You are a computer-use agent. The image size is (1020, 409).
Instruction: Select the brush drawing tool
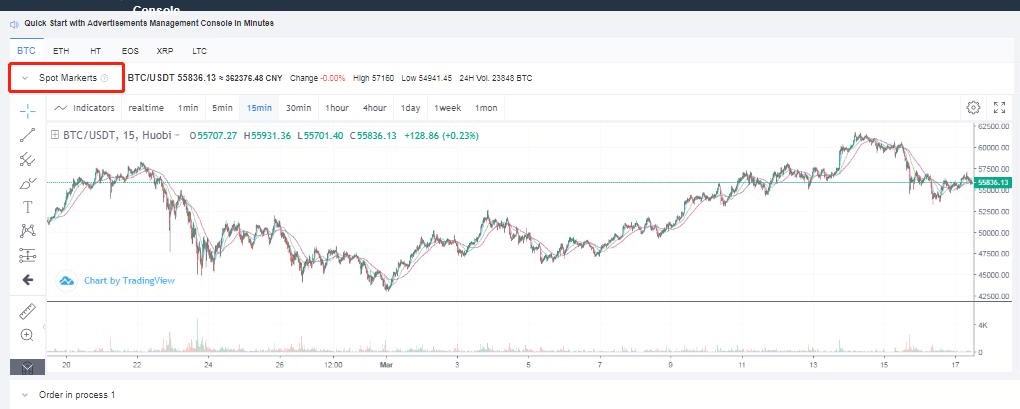[x=27, y=183]
